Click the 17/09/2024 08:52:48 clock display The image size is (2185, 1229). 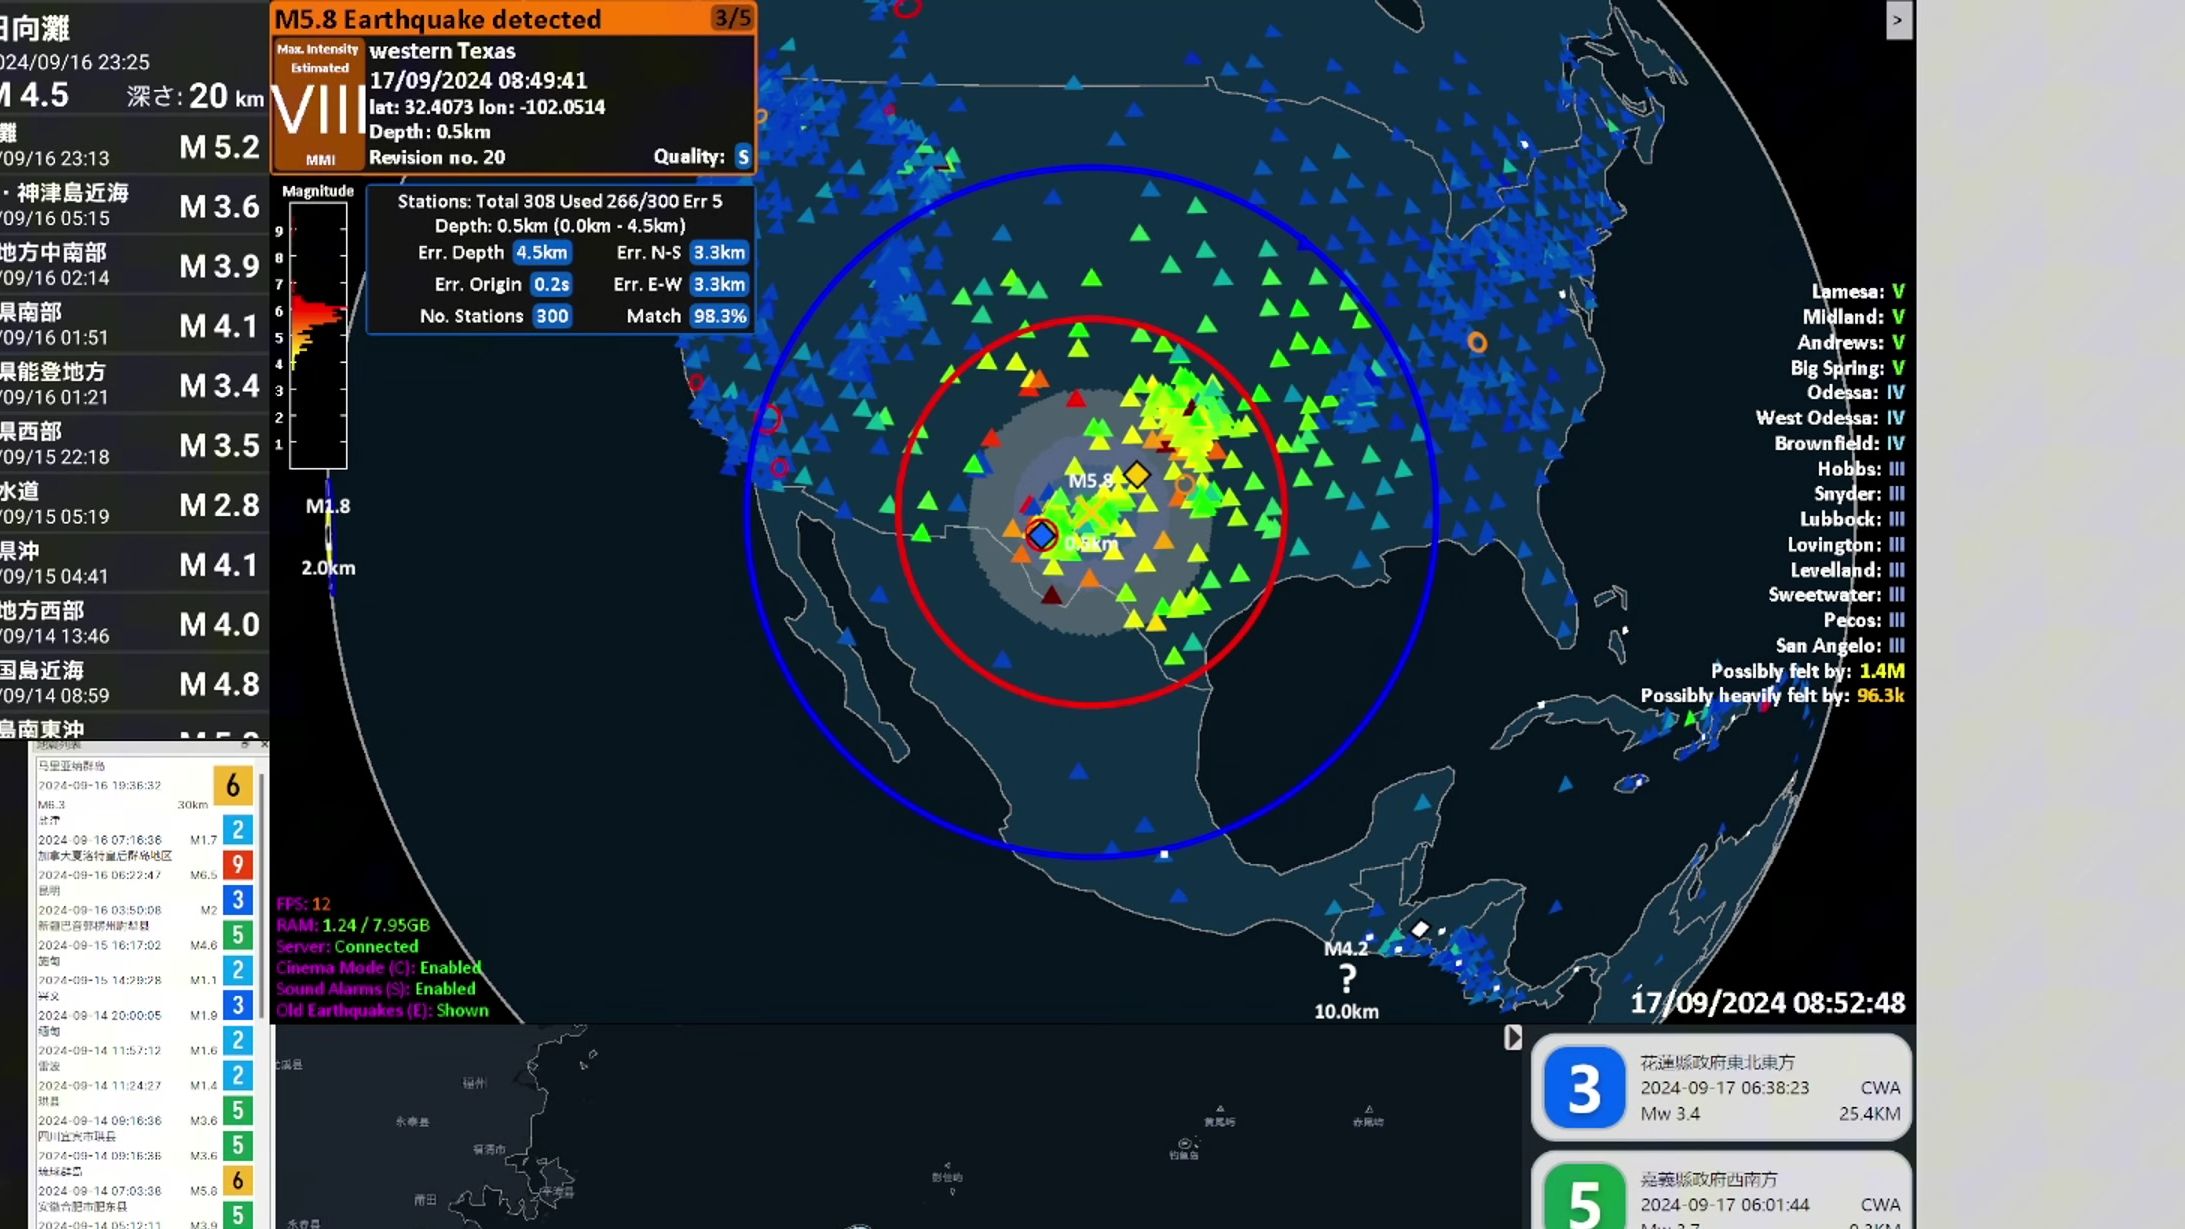pos(1767,1002)
